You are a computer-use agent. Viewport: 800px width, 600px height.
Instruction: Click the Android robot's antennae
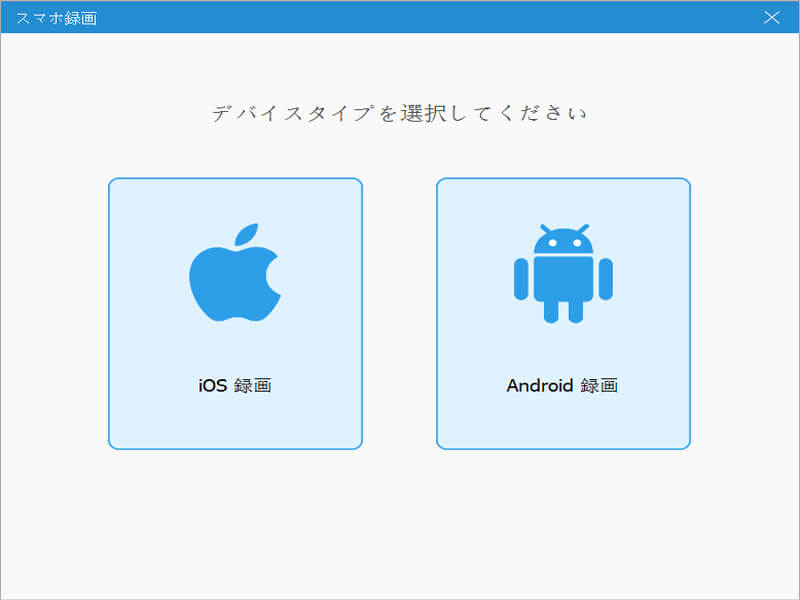(563, 228)
